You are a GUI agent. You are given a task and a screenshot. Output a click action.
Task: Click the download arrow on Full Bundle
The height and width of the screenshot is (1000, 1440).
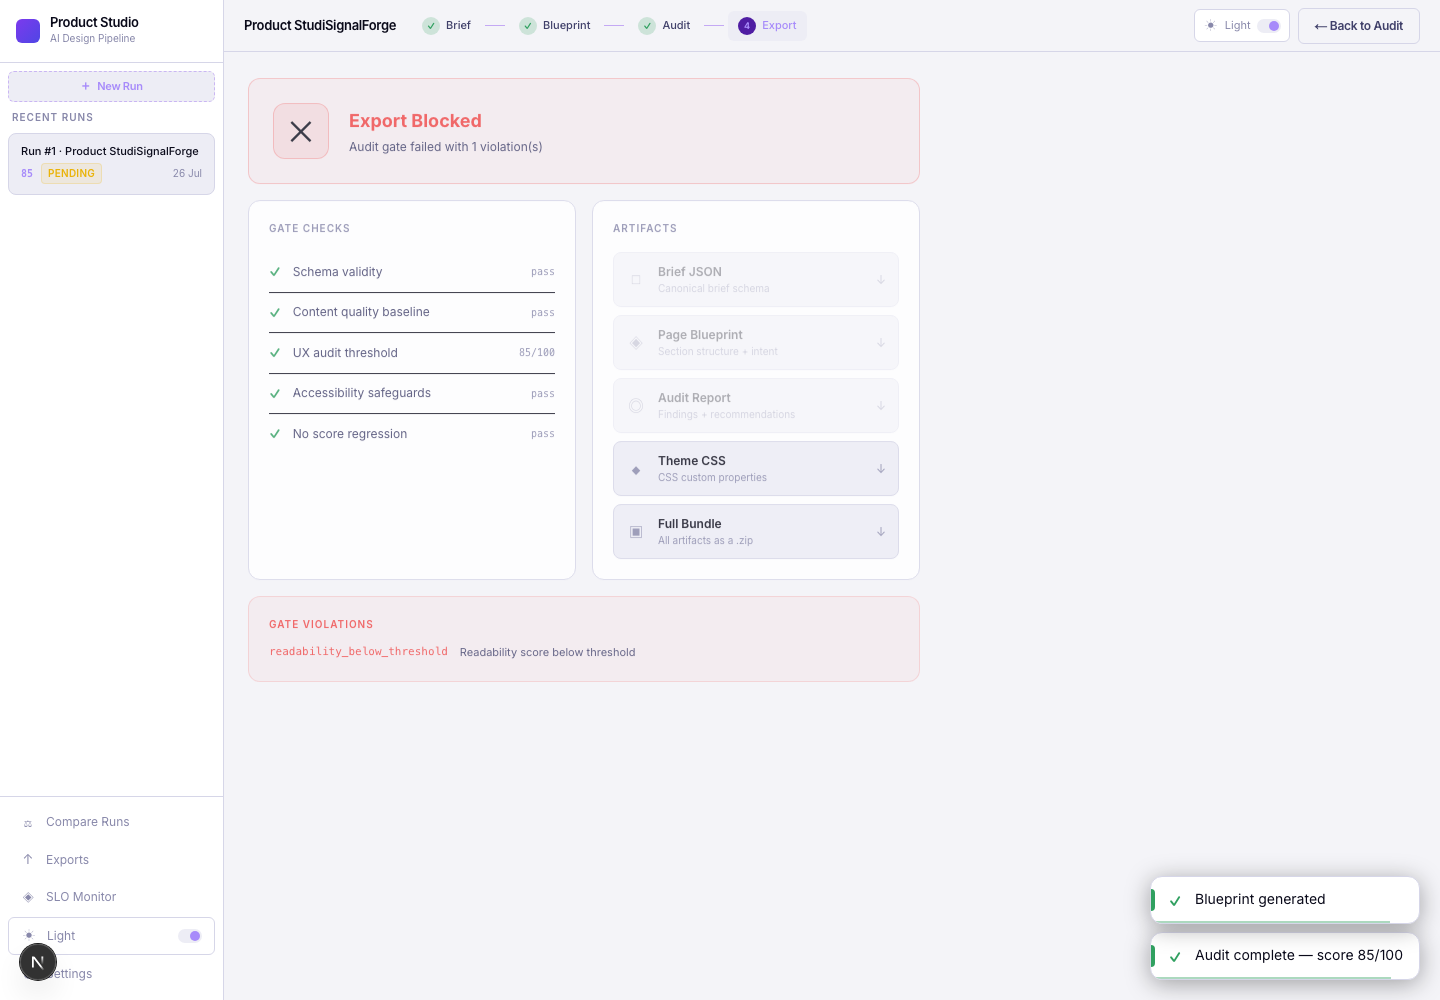pos(881,532)
